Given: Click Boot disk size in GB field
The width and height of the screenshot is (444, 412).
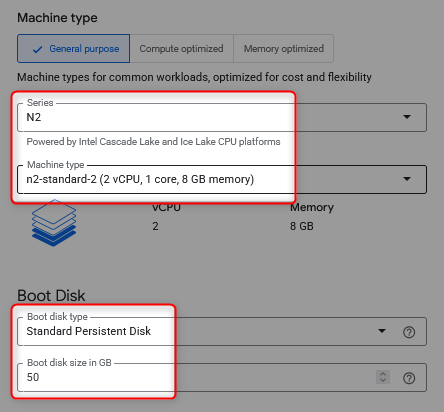Looking at the screenshot, I should click(x=222, y=377).
